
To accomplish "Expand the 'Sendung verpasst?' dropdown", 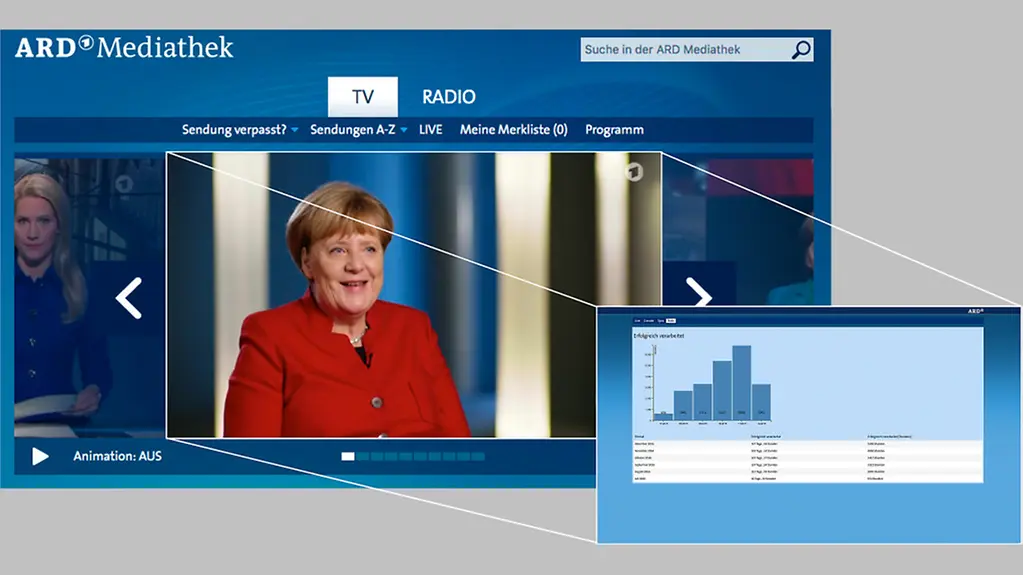I will [239, 130].
